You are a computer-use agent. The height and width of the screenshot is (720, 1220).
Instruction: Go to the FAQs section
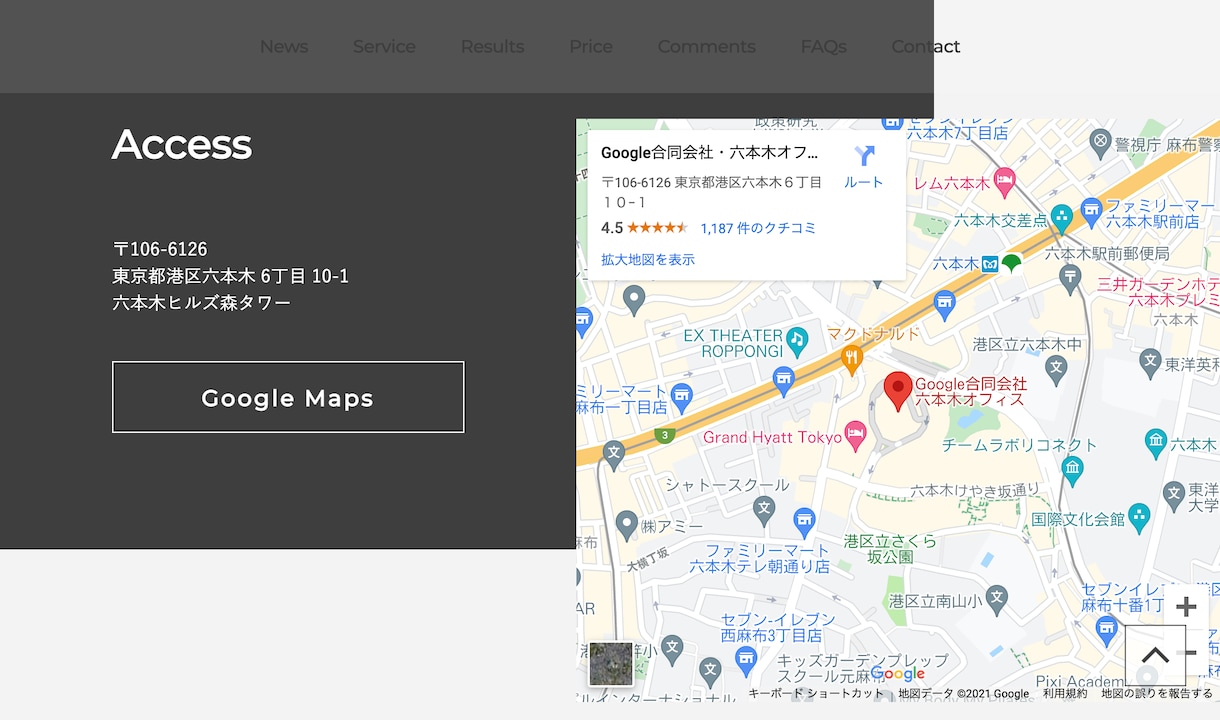(x=823, y=47)
